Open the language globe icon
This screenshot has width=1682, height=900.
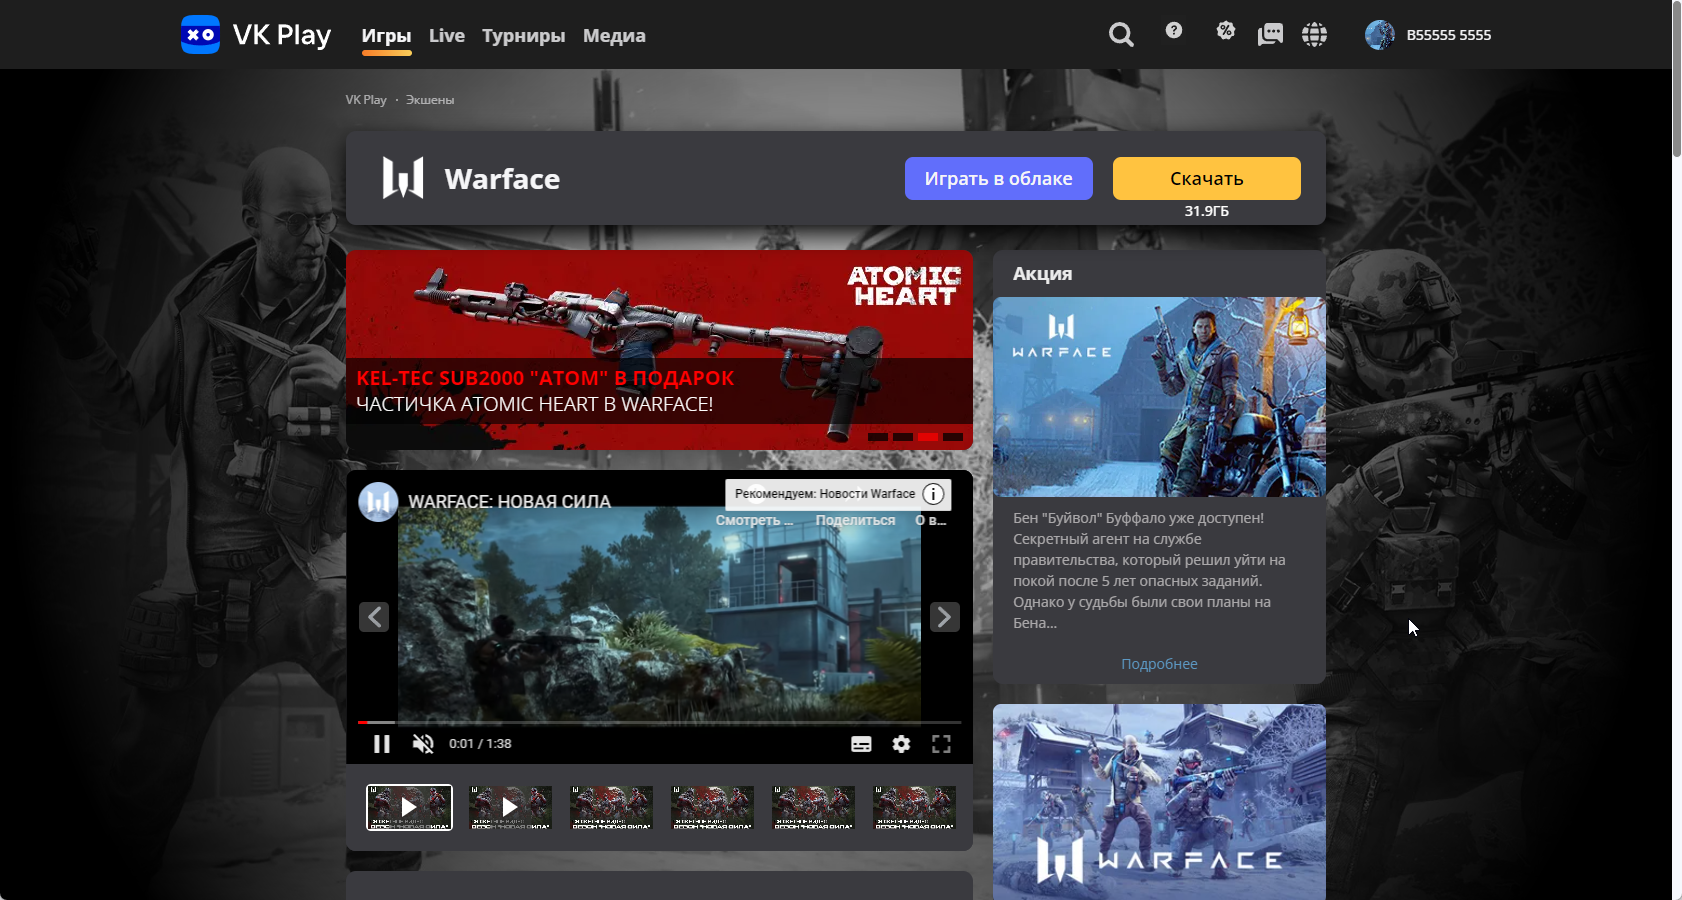coord(1314,35)
